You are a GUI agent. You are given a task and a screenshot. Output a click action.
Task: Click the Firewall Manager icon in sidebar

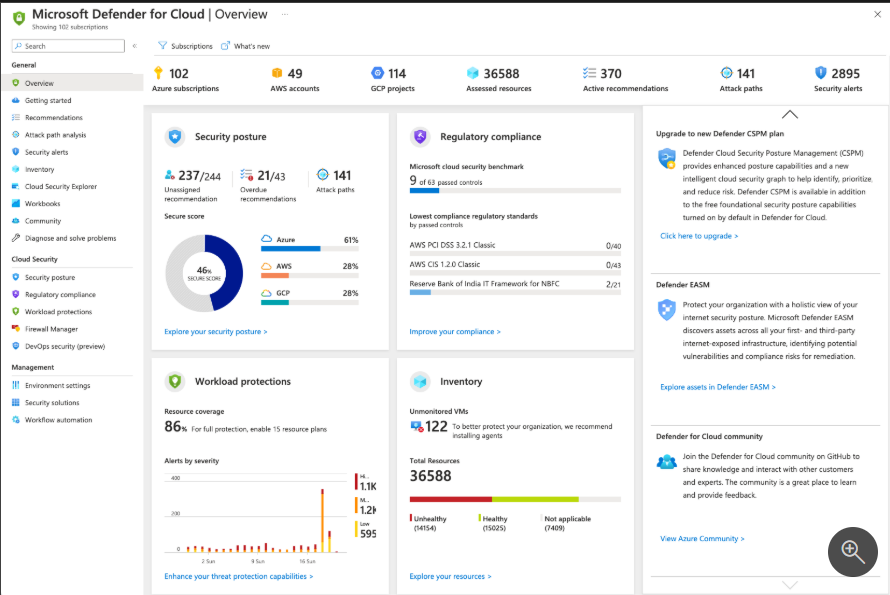(16, 329)
